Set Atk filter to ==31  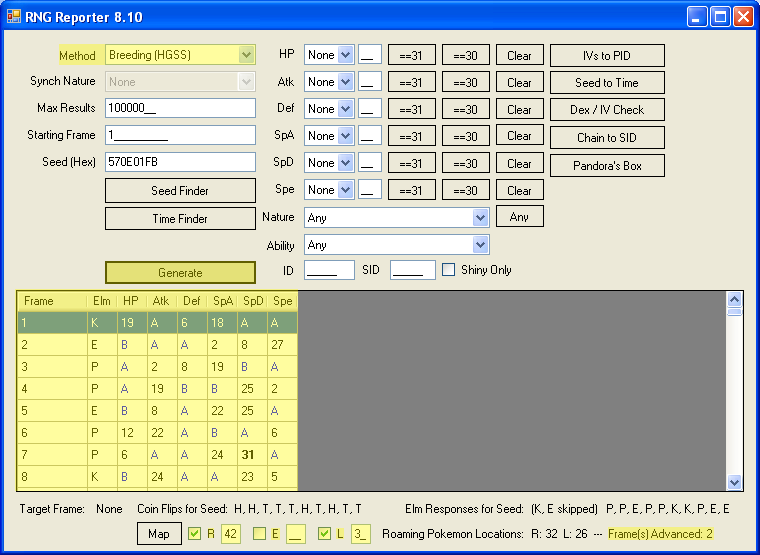(x=411, y=82)
